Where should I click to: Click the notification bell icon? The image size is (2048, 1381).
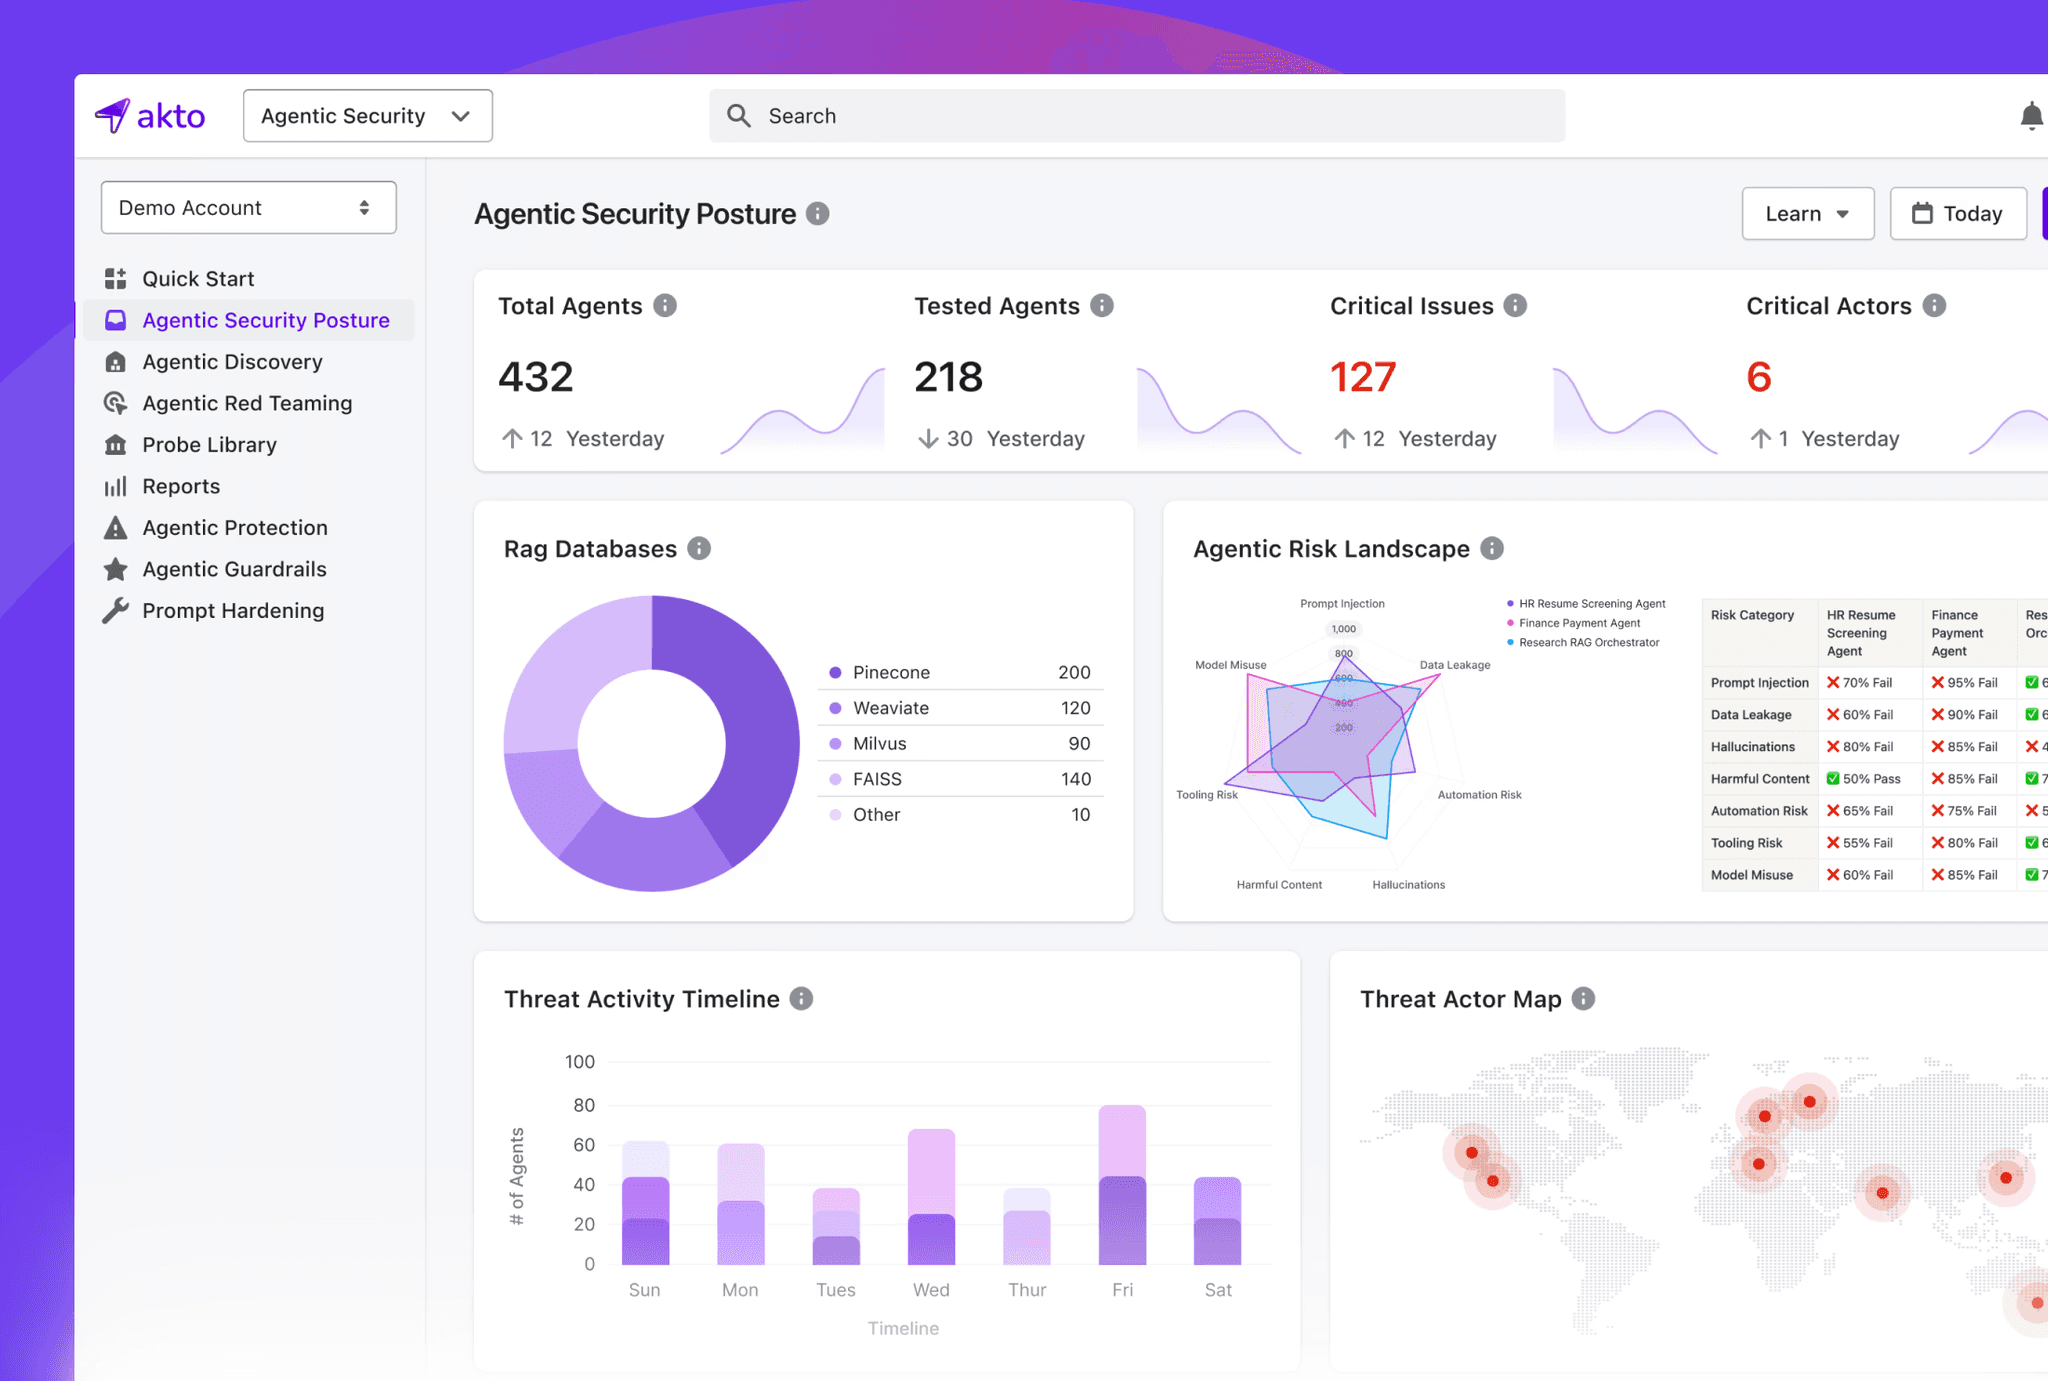2030,116
